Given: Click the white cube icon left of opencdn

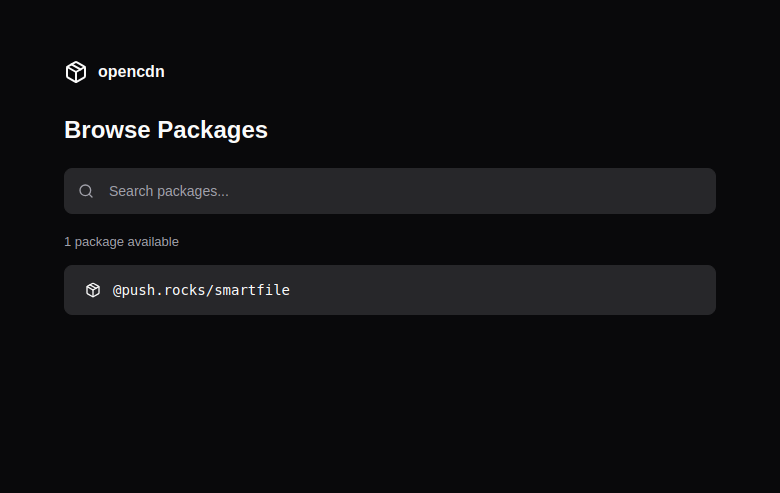Looking at the screenshot, I should (x=76, y=72).
